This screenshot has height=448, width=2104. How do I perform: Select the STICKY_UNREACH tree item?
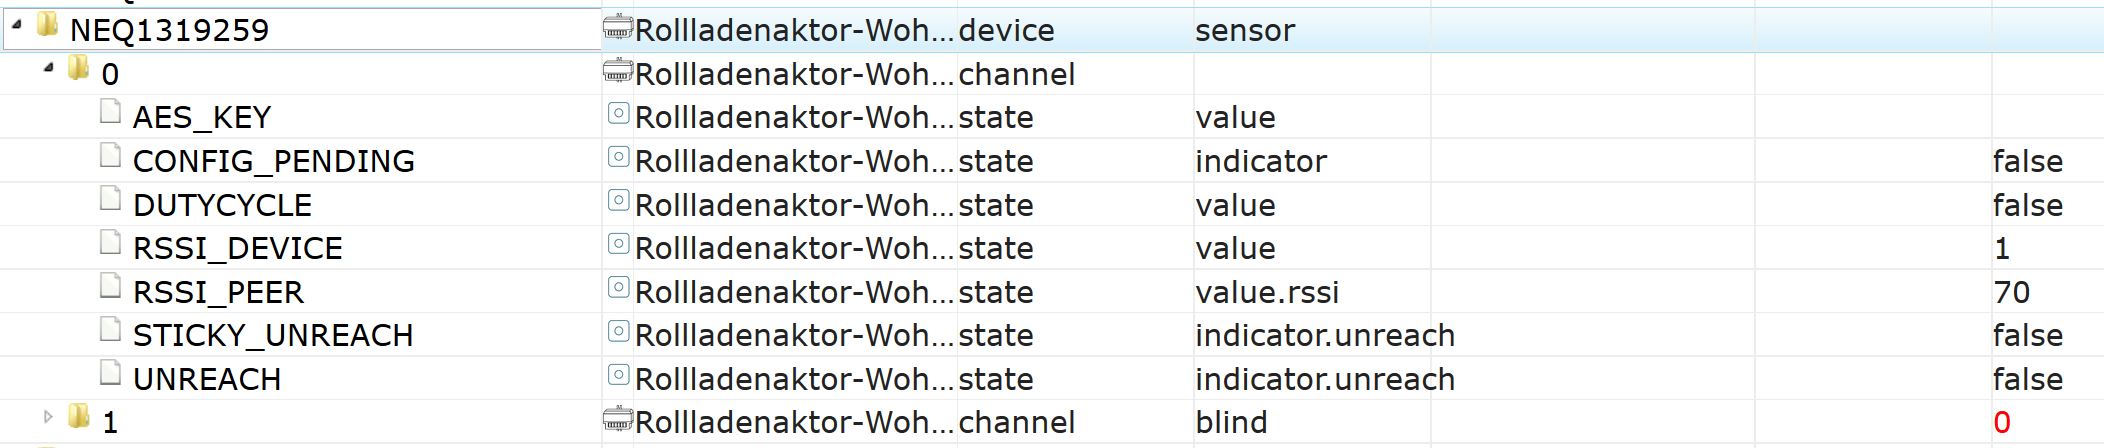(272, 335)
